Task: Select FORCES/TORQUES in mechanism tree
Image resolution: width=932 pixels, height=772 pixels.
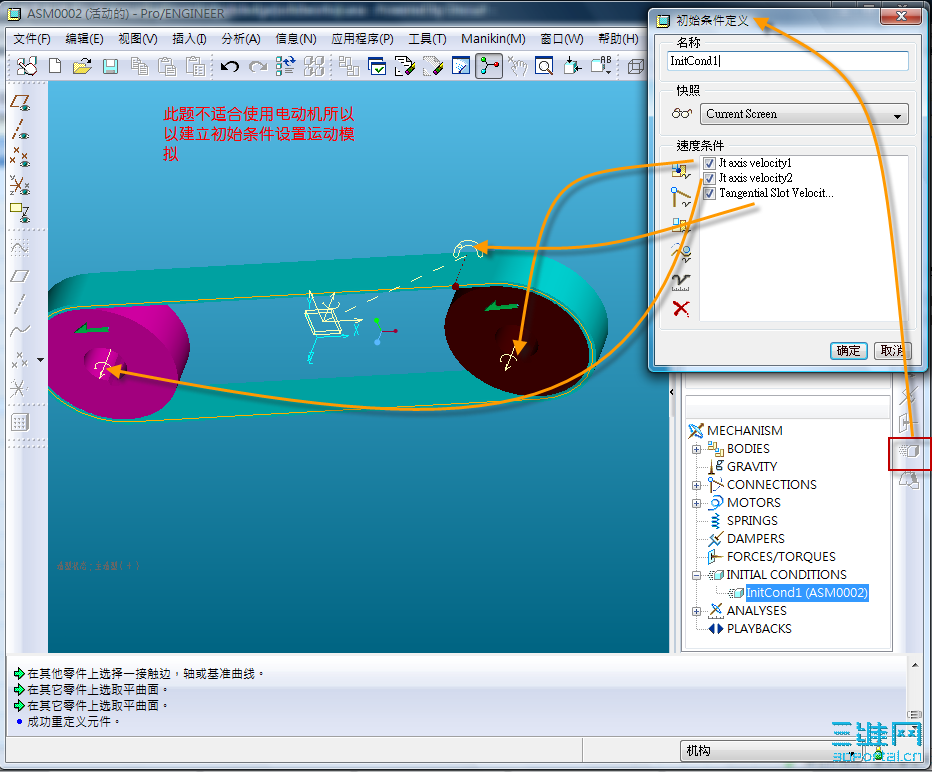Action: (x=781, y=557)
